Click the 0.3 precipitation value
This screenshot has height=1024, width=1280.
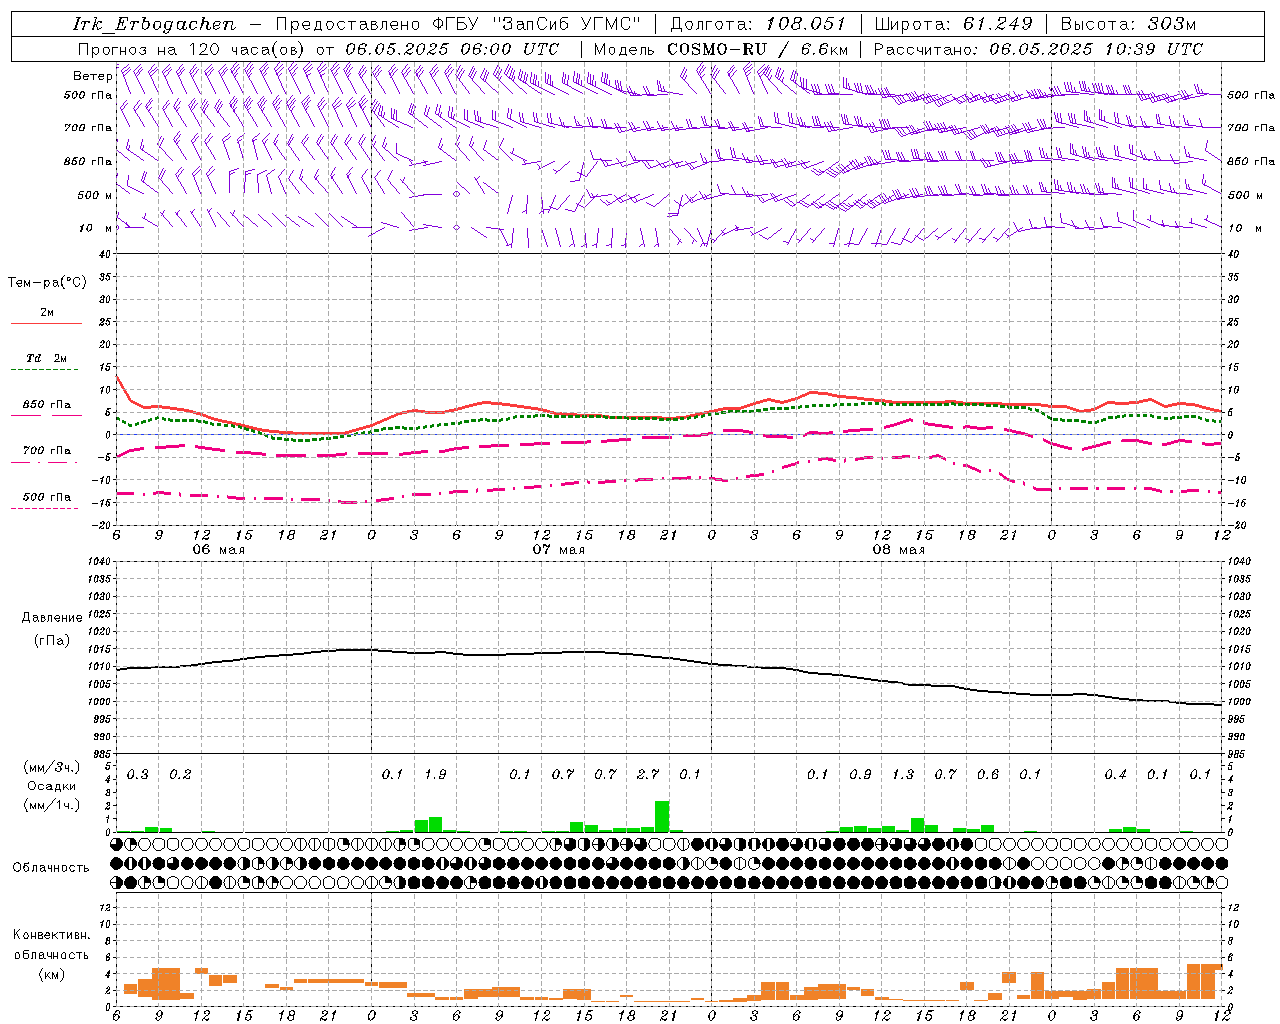138,775
